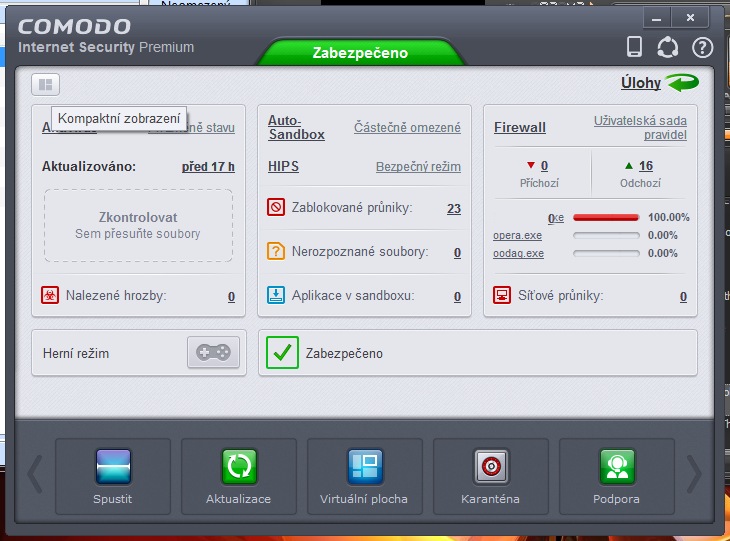Click the red 100.00% traffic bar
Image resolution: width=730 pixels, height=541 pixels.
tap(606, 217)
